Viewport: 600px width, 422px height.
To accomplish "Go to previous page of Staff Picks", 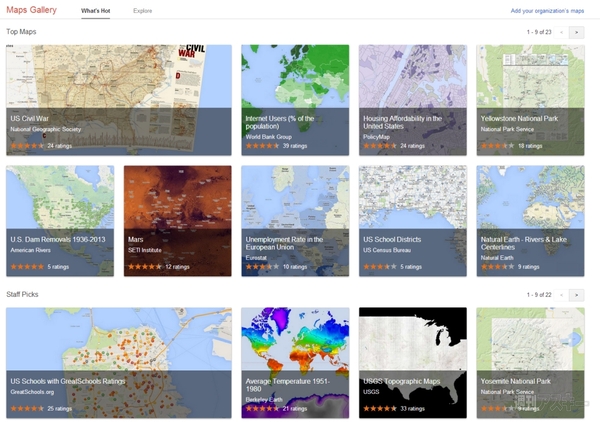I will (561, 295).
